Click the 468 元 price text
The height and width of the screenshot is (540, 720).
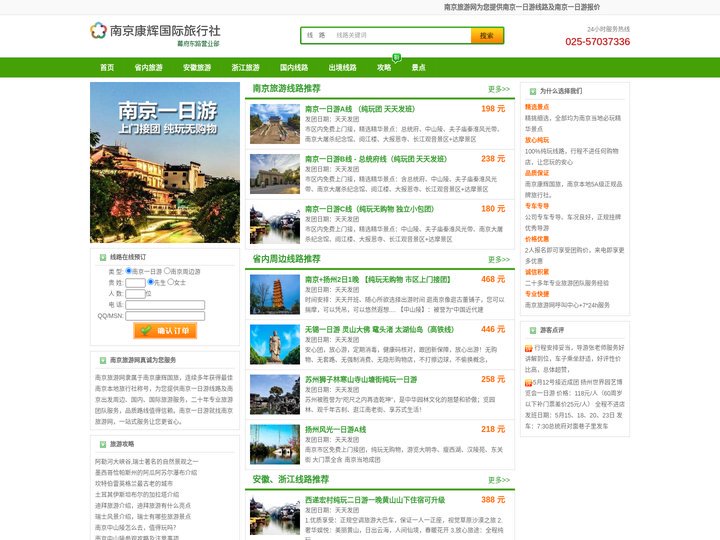493,280
